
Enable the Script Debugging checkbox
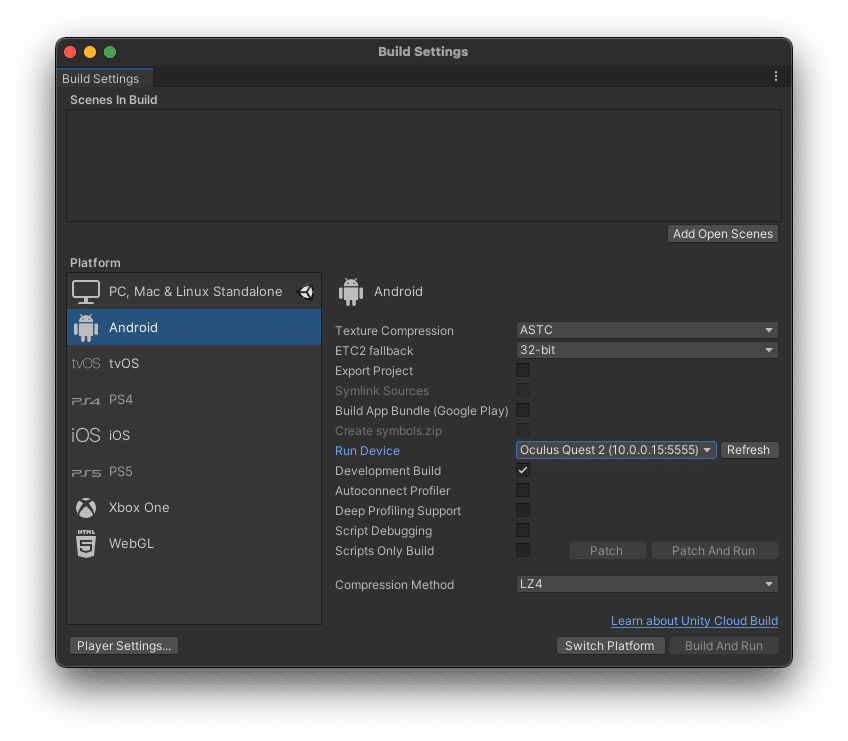pos(523,531)
